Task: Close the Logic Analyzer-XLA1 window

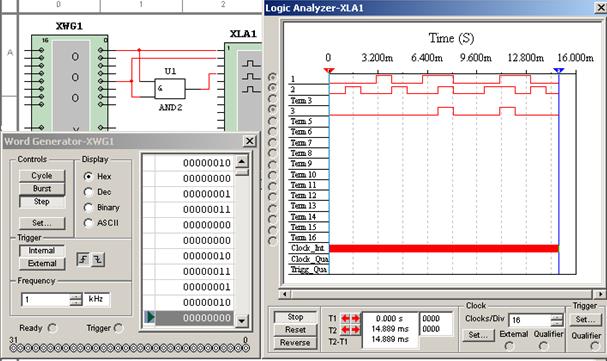Action: click(600, 8)
